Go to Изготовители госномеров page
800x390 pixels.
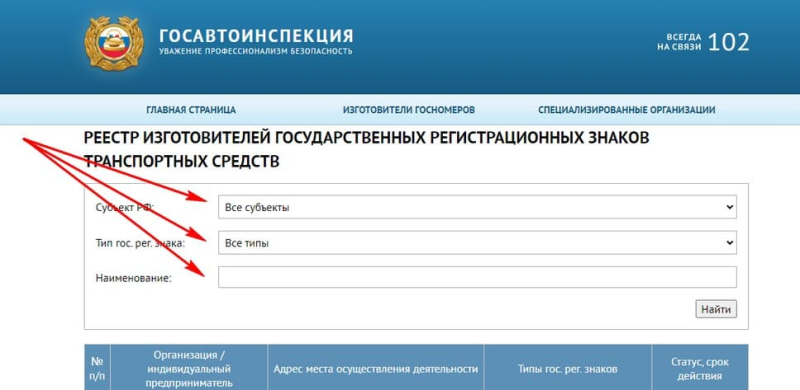coord(409,110)
